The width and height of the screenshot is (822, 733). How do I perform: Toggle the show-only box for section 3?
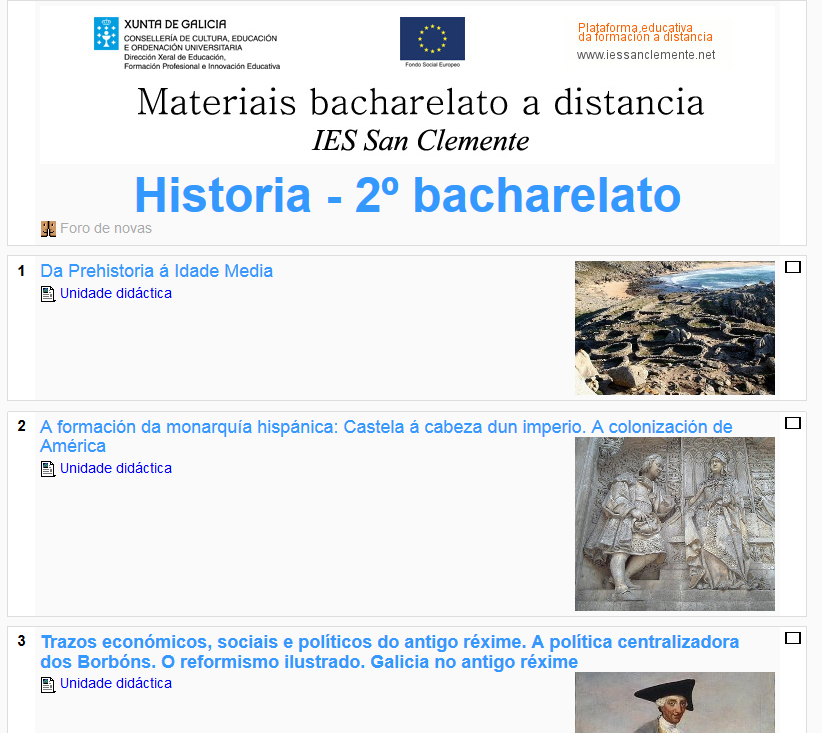(x=793, y=638)
